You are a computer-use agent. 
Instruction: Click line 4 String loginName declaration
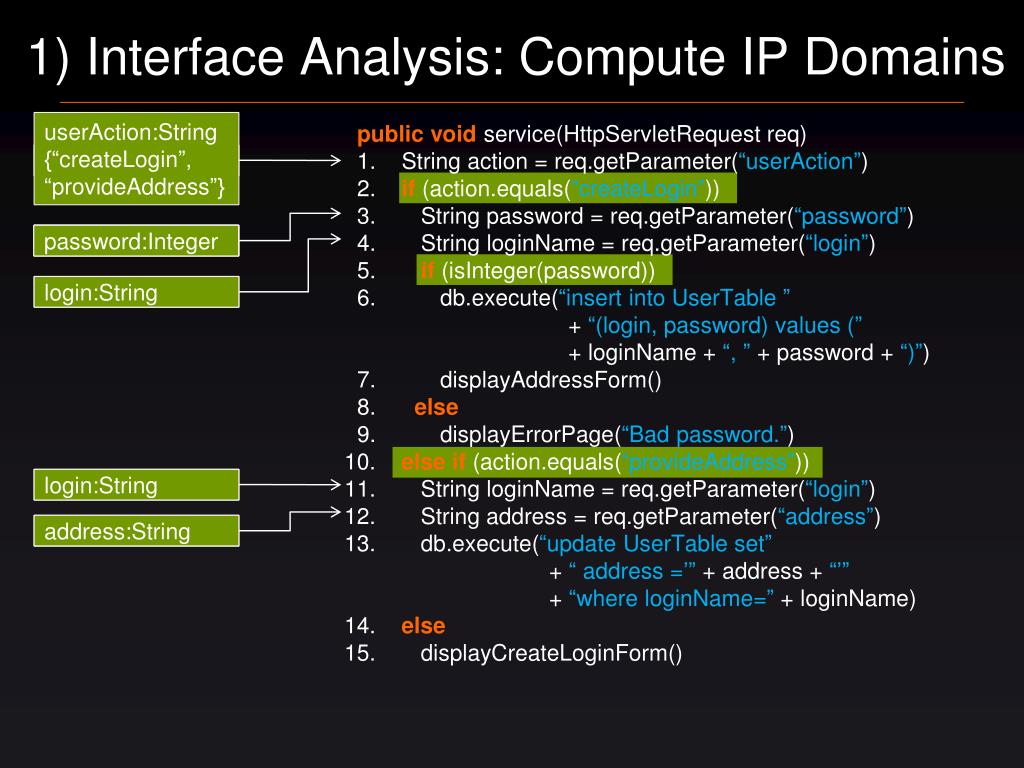[648, 244]
